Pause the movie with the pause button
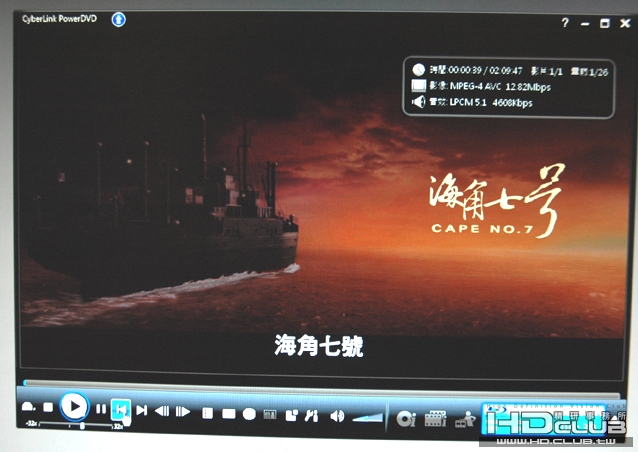Viewport: 638px width, 452px height. (101, 409)
